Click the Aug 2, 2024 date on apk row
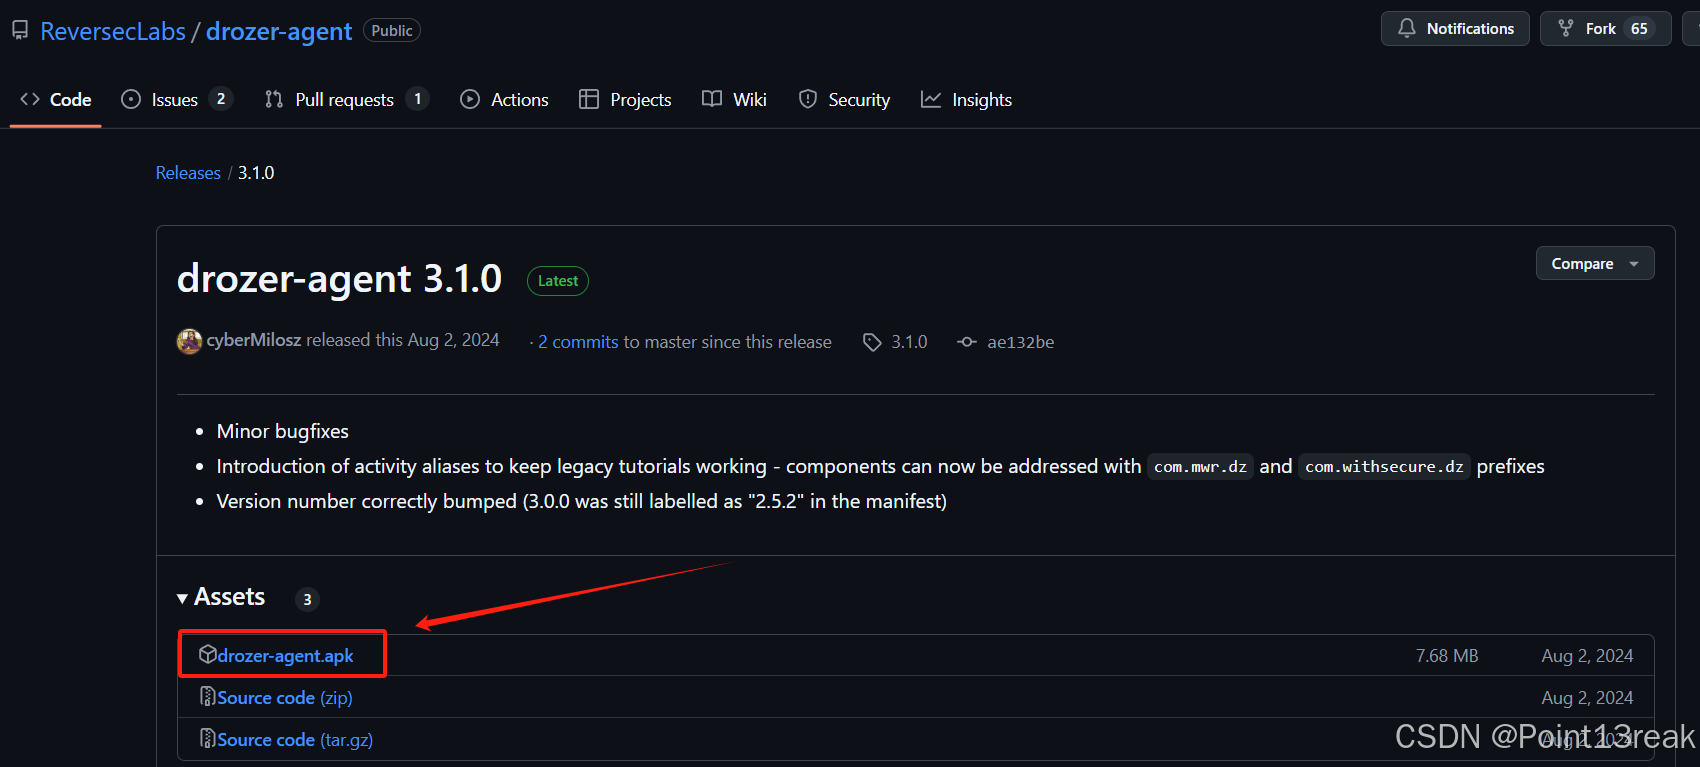This screenshot has width=1700, height=767. coord(1587,656)
